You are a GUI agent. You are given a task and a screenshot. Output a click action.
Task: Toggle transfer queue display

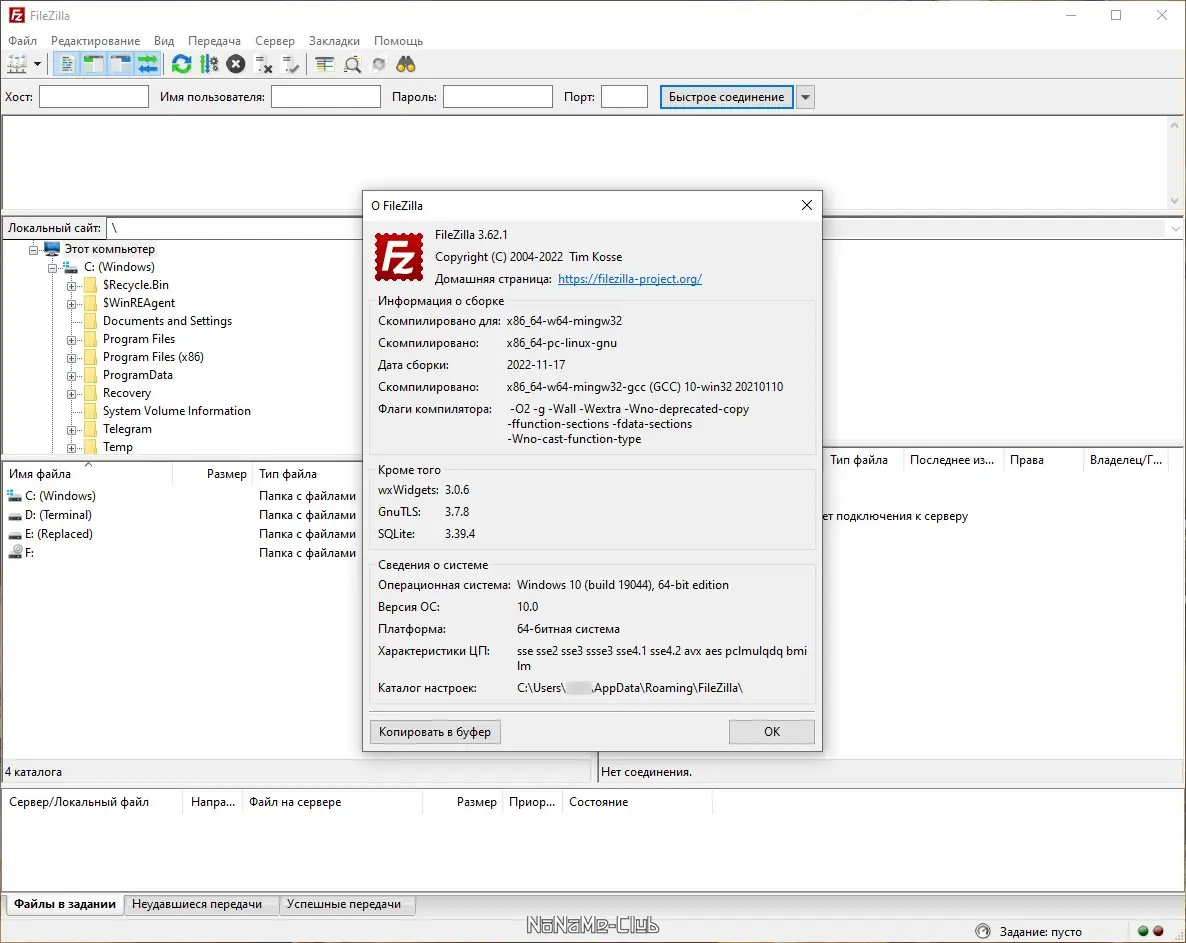(148, 64)
